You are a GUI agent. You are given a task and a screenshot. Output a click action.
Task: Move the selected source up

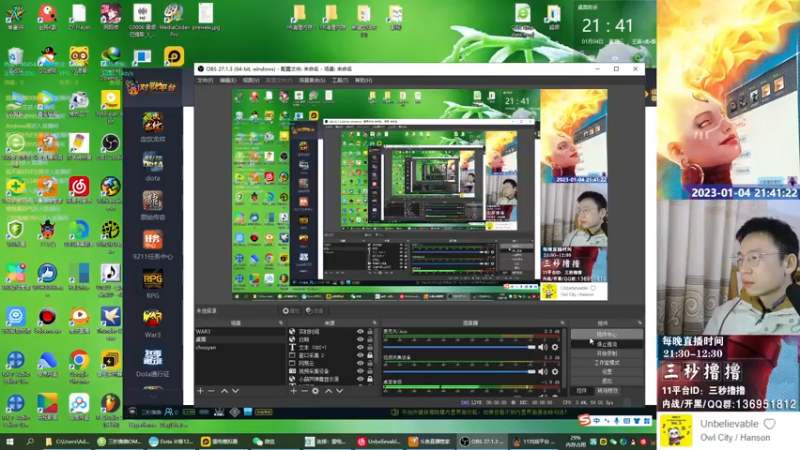tap(329, 391)
